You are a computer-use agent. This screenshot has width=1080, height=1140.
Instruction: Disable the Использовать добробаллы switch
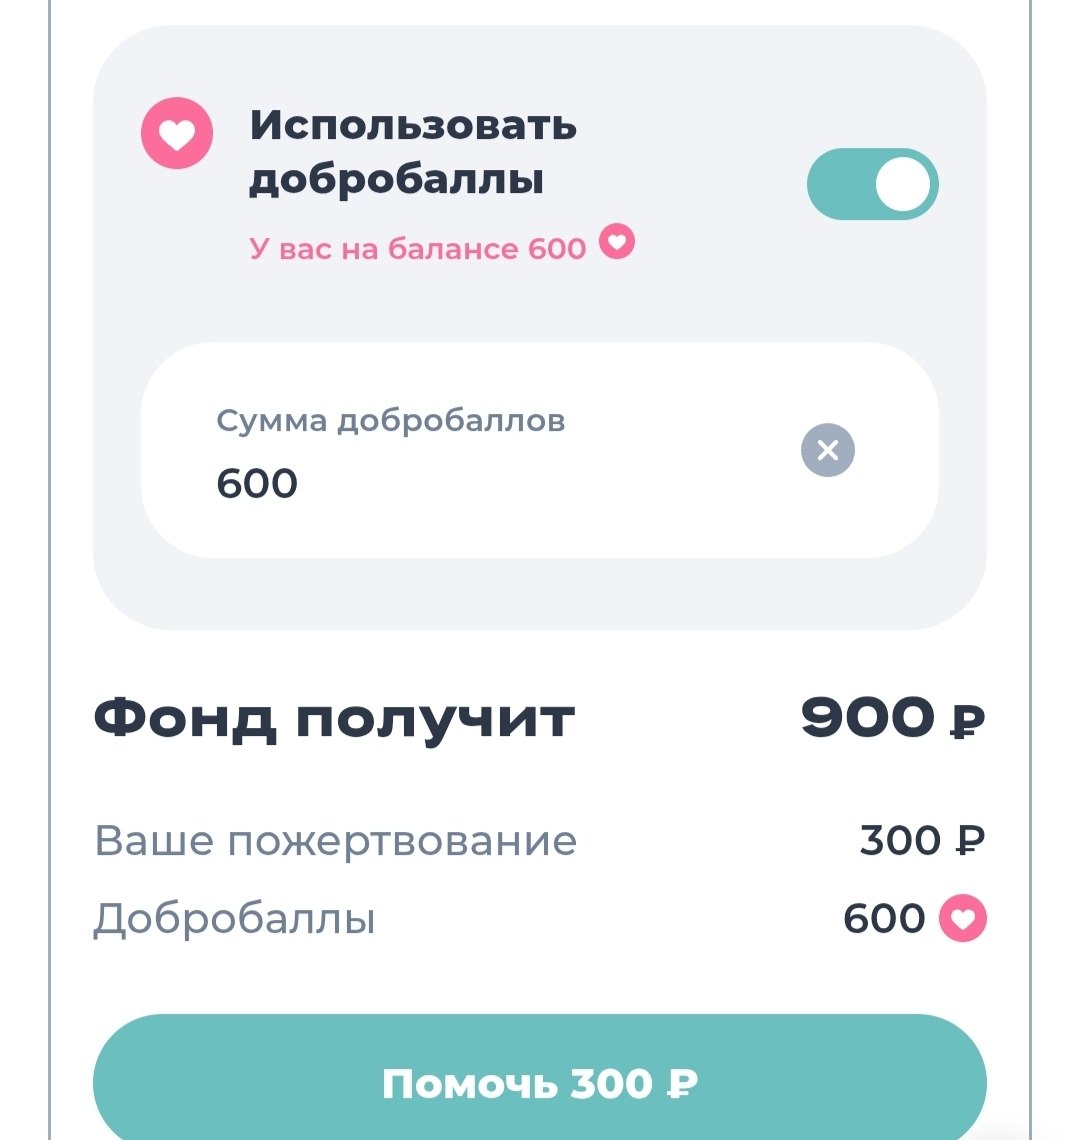[872, 185]
